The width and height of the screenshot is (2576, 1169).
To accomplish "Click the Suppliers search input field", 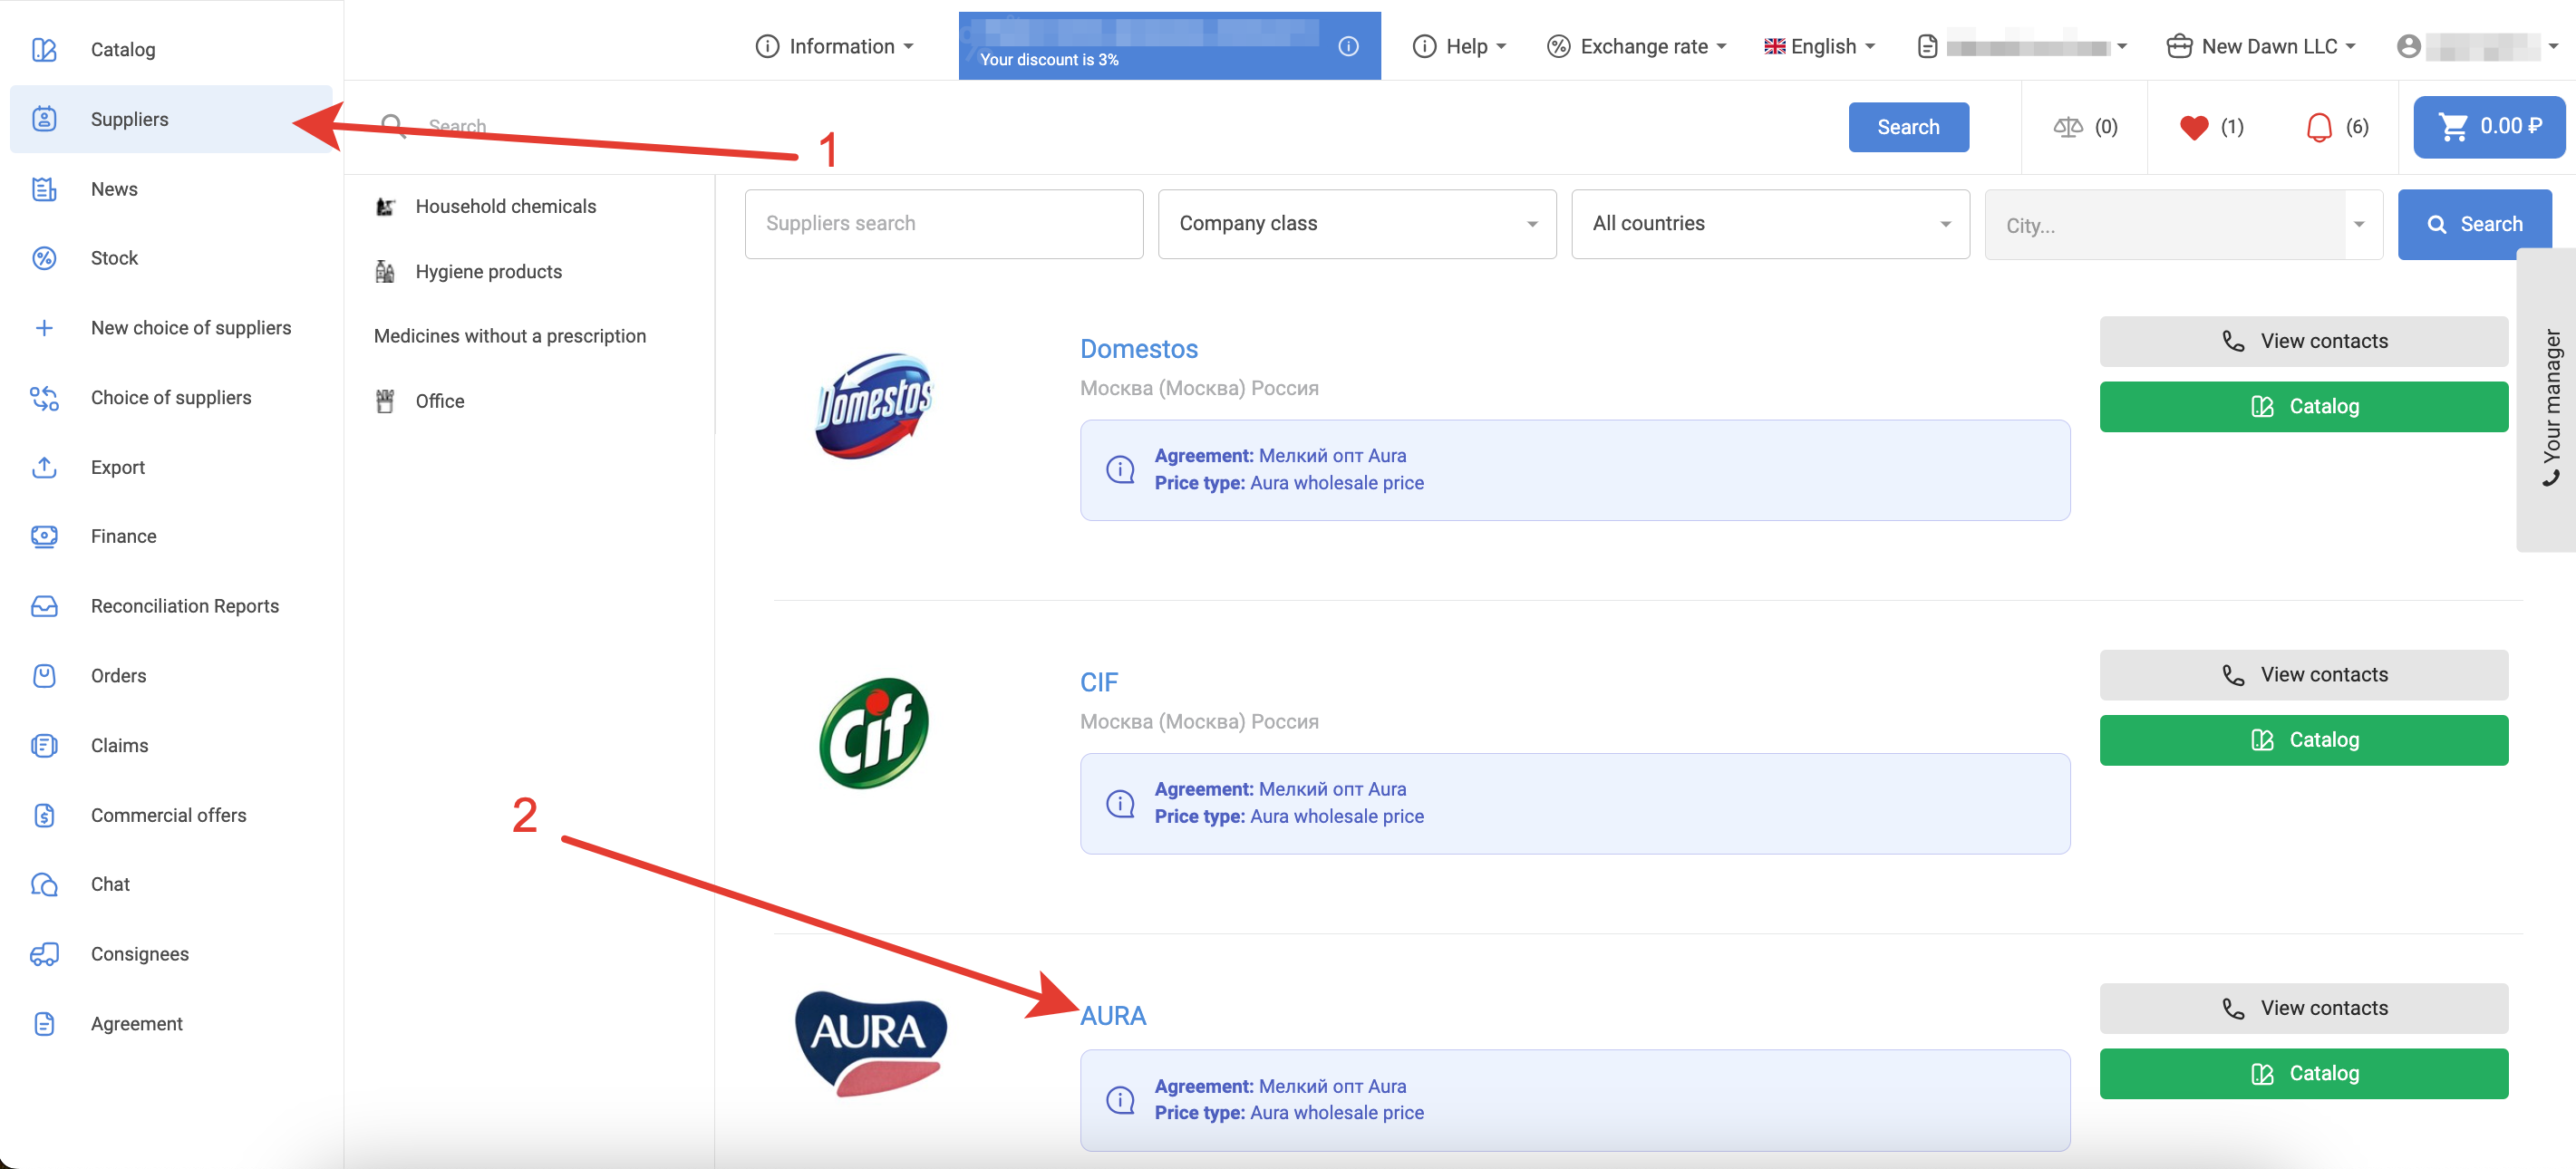I will [943, 224].
